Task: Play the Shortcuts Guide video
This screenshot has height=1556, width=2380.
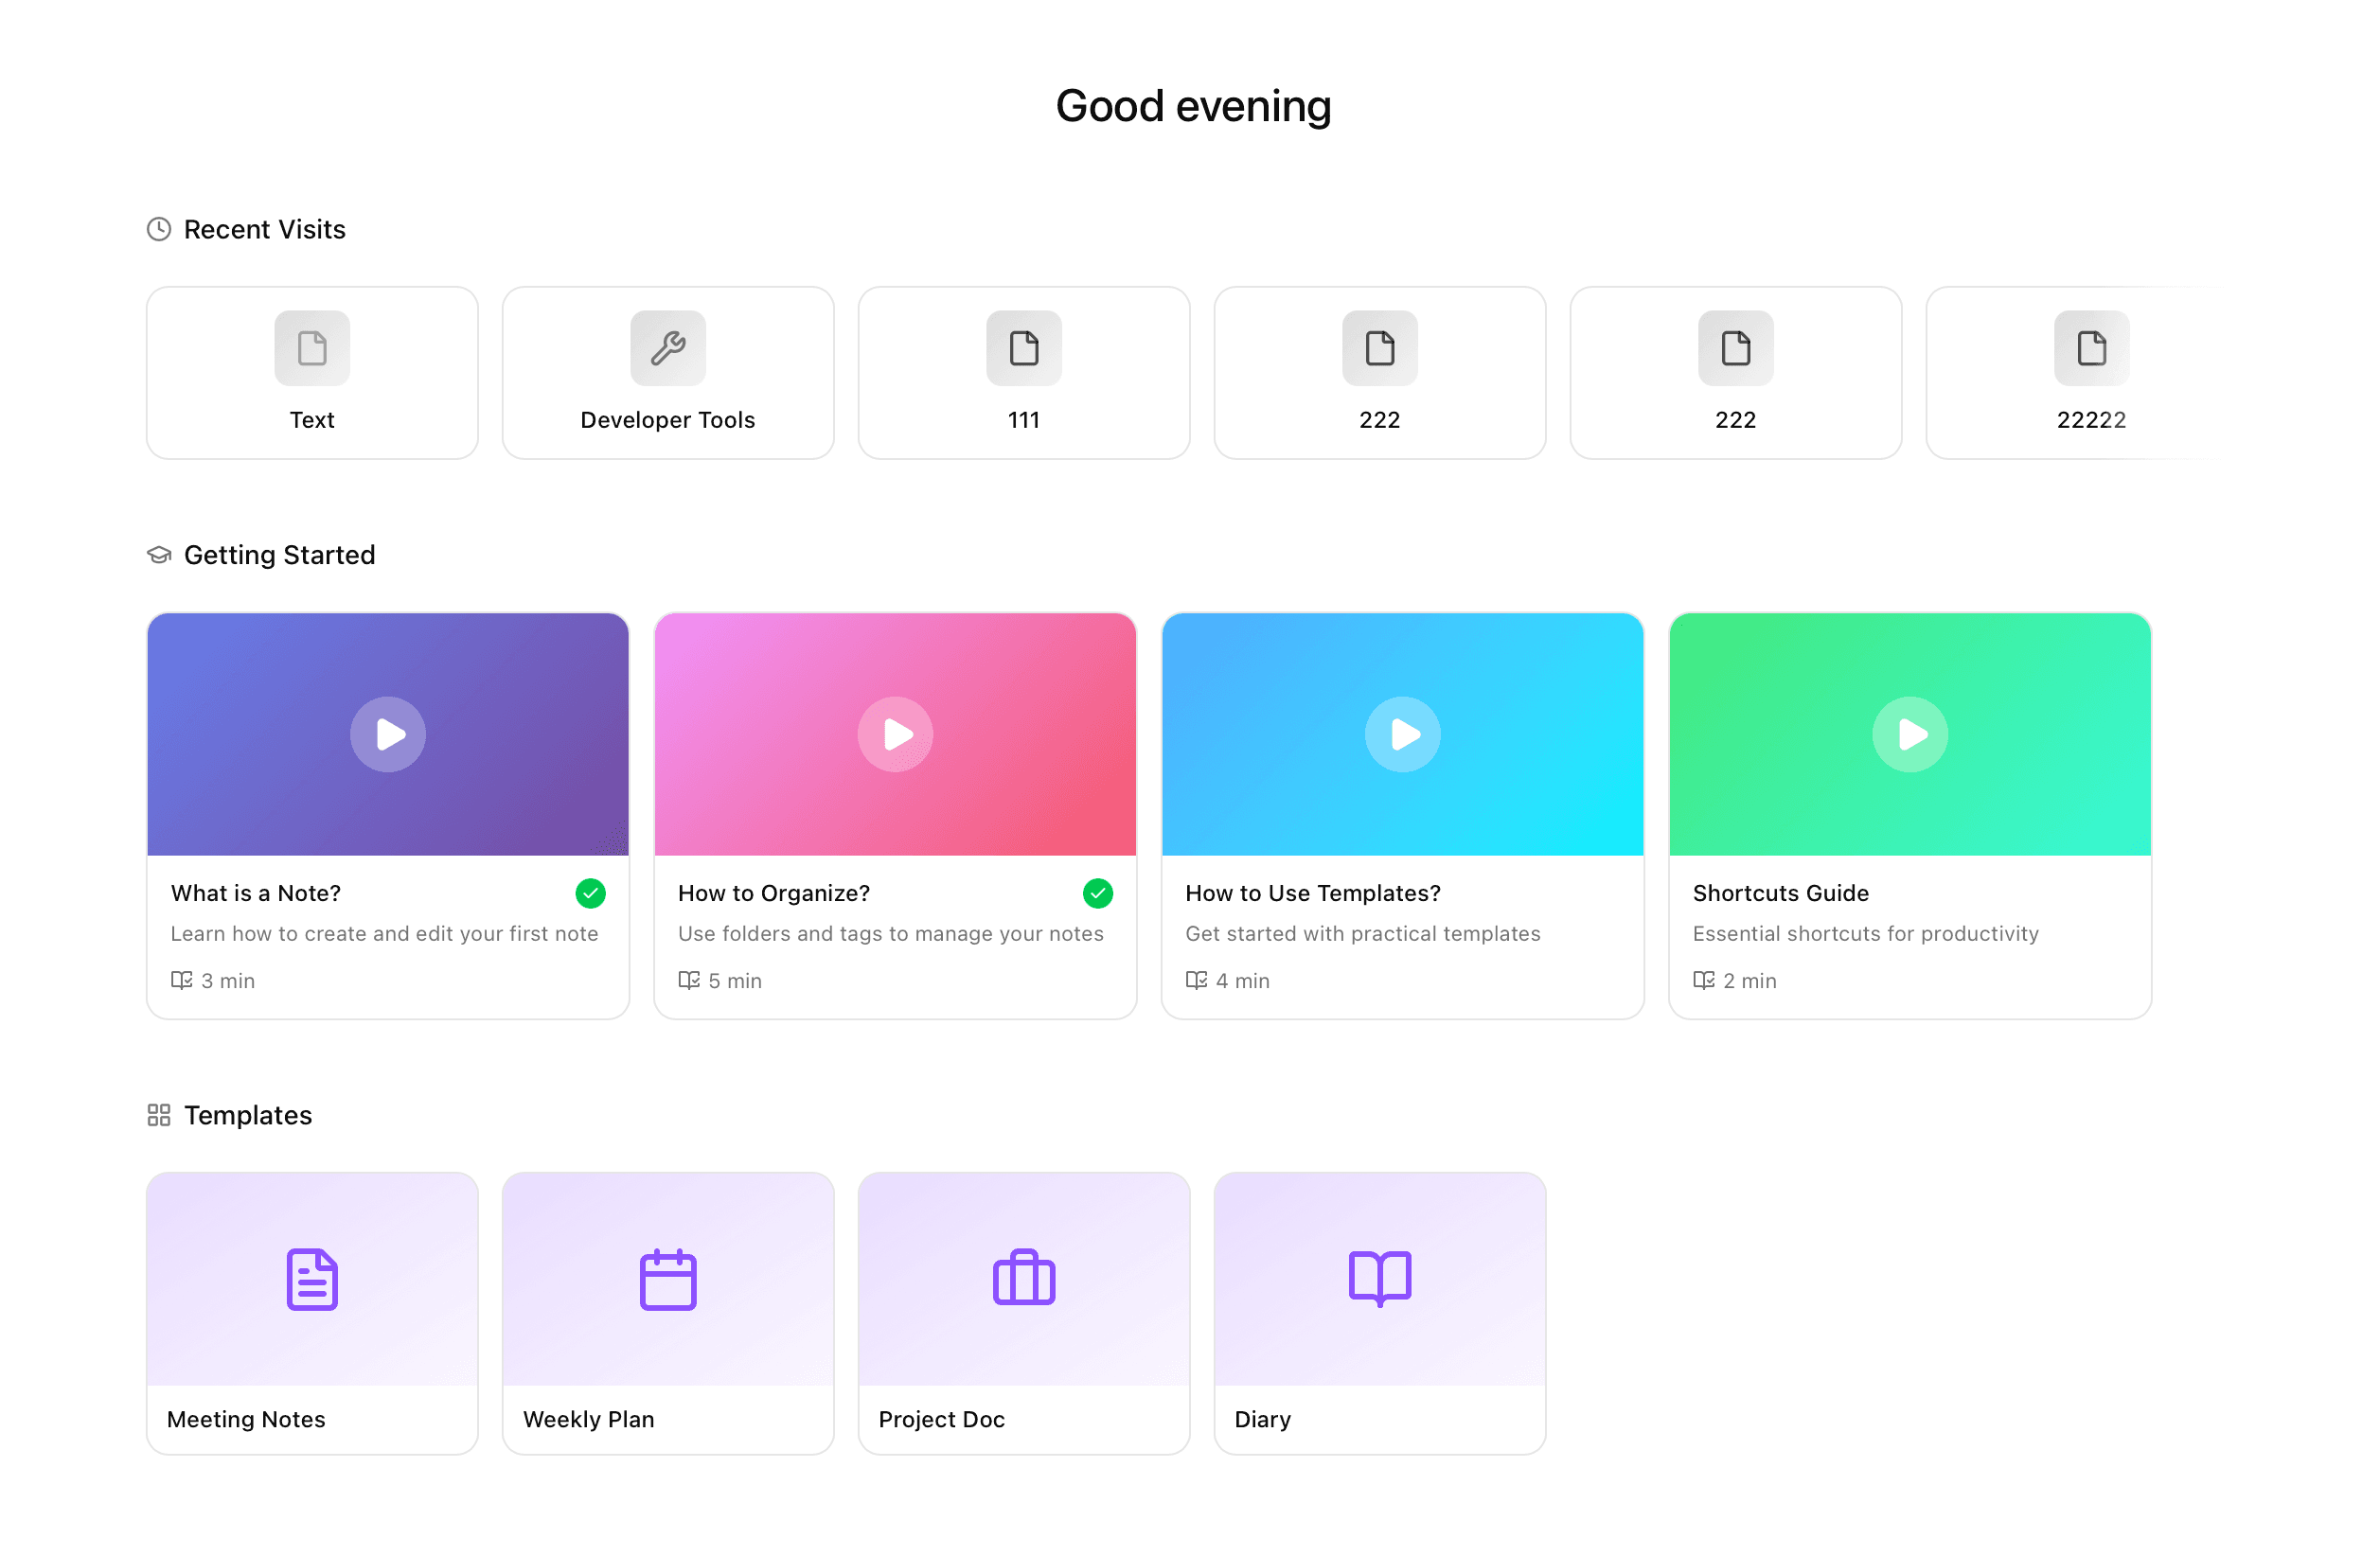Action: (1910, 733)
